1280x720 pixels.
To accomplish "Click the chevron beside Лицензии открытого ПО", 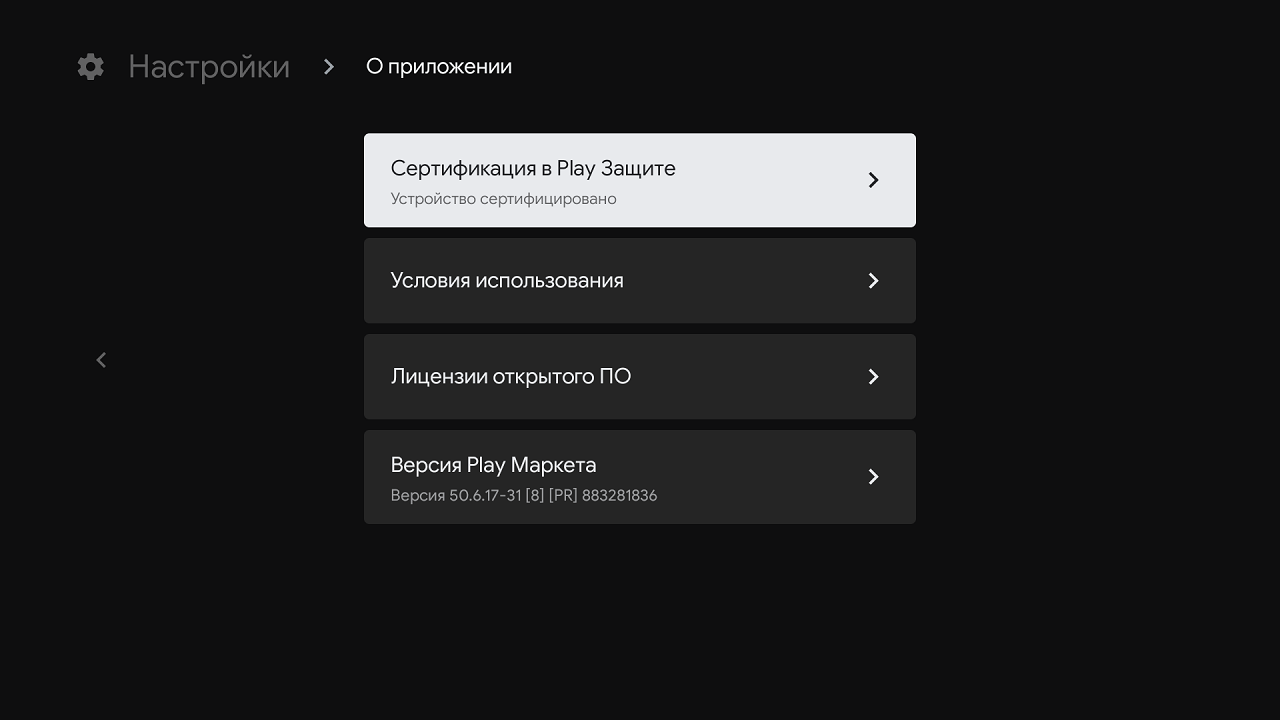I will [x=872, y=377].
